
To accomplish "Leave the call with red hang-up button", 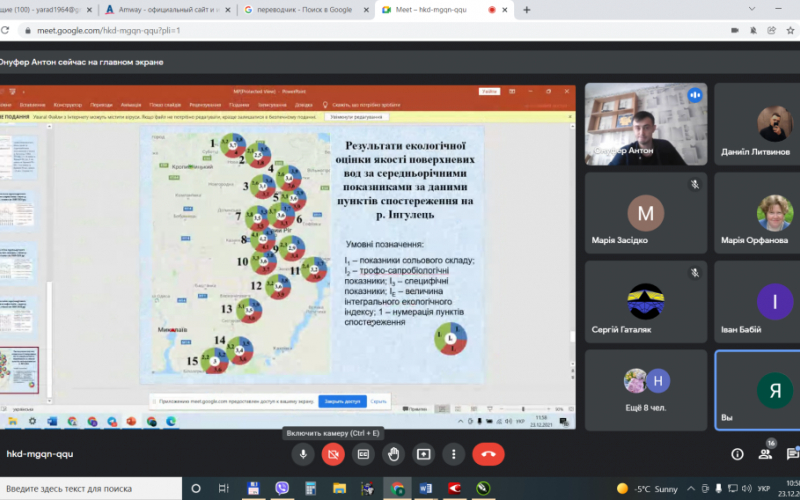I will coord(488,454).
